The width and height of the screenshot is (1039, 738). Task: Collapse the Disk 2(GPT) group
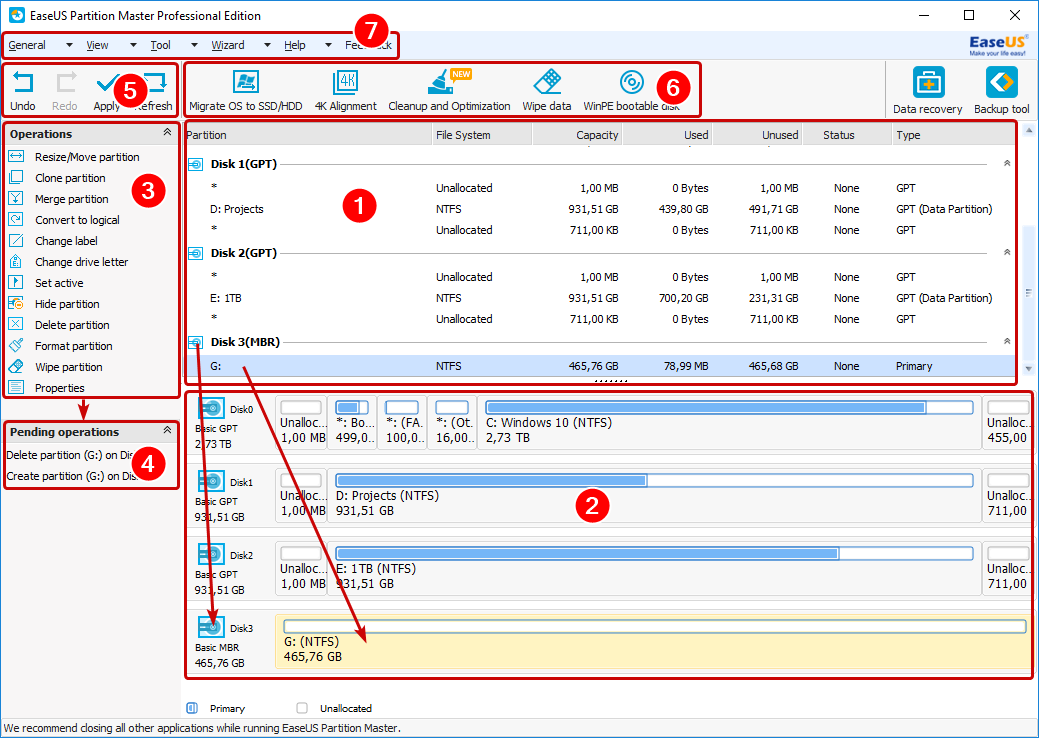click(x=1006, y=253)
